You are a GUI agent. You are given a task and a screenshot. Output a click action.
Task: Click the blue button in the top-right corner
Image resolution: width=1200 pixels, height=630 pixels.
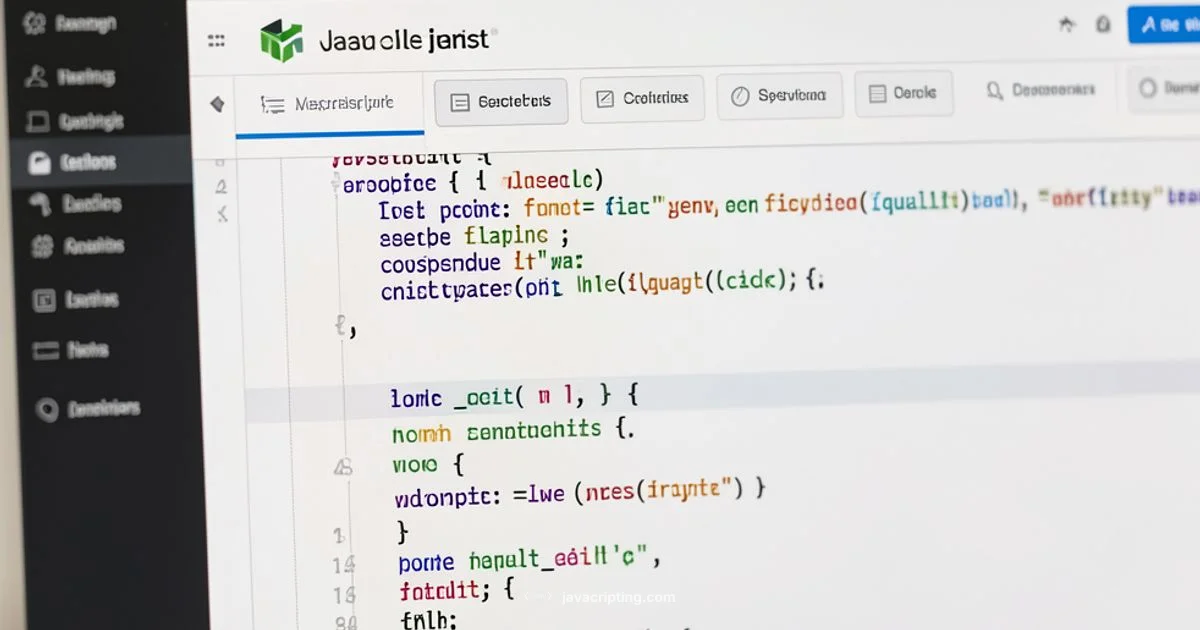1168,24
